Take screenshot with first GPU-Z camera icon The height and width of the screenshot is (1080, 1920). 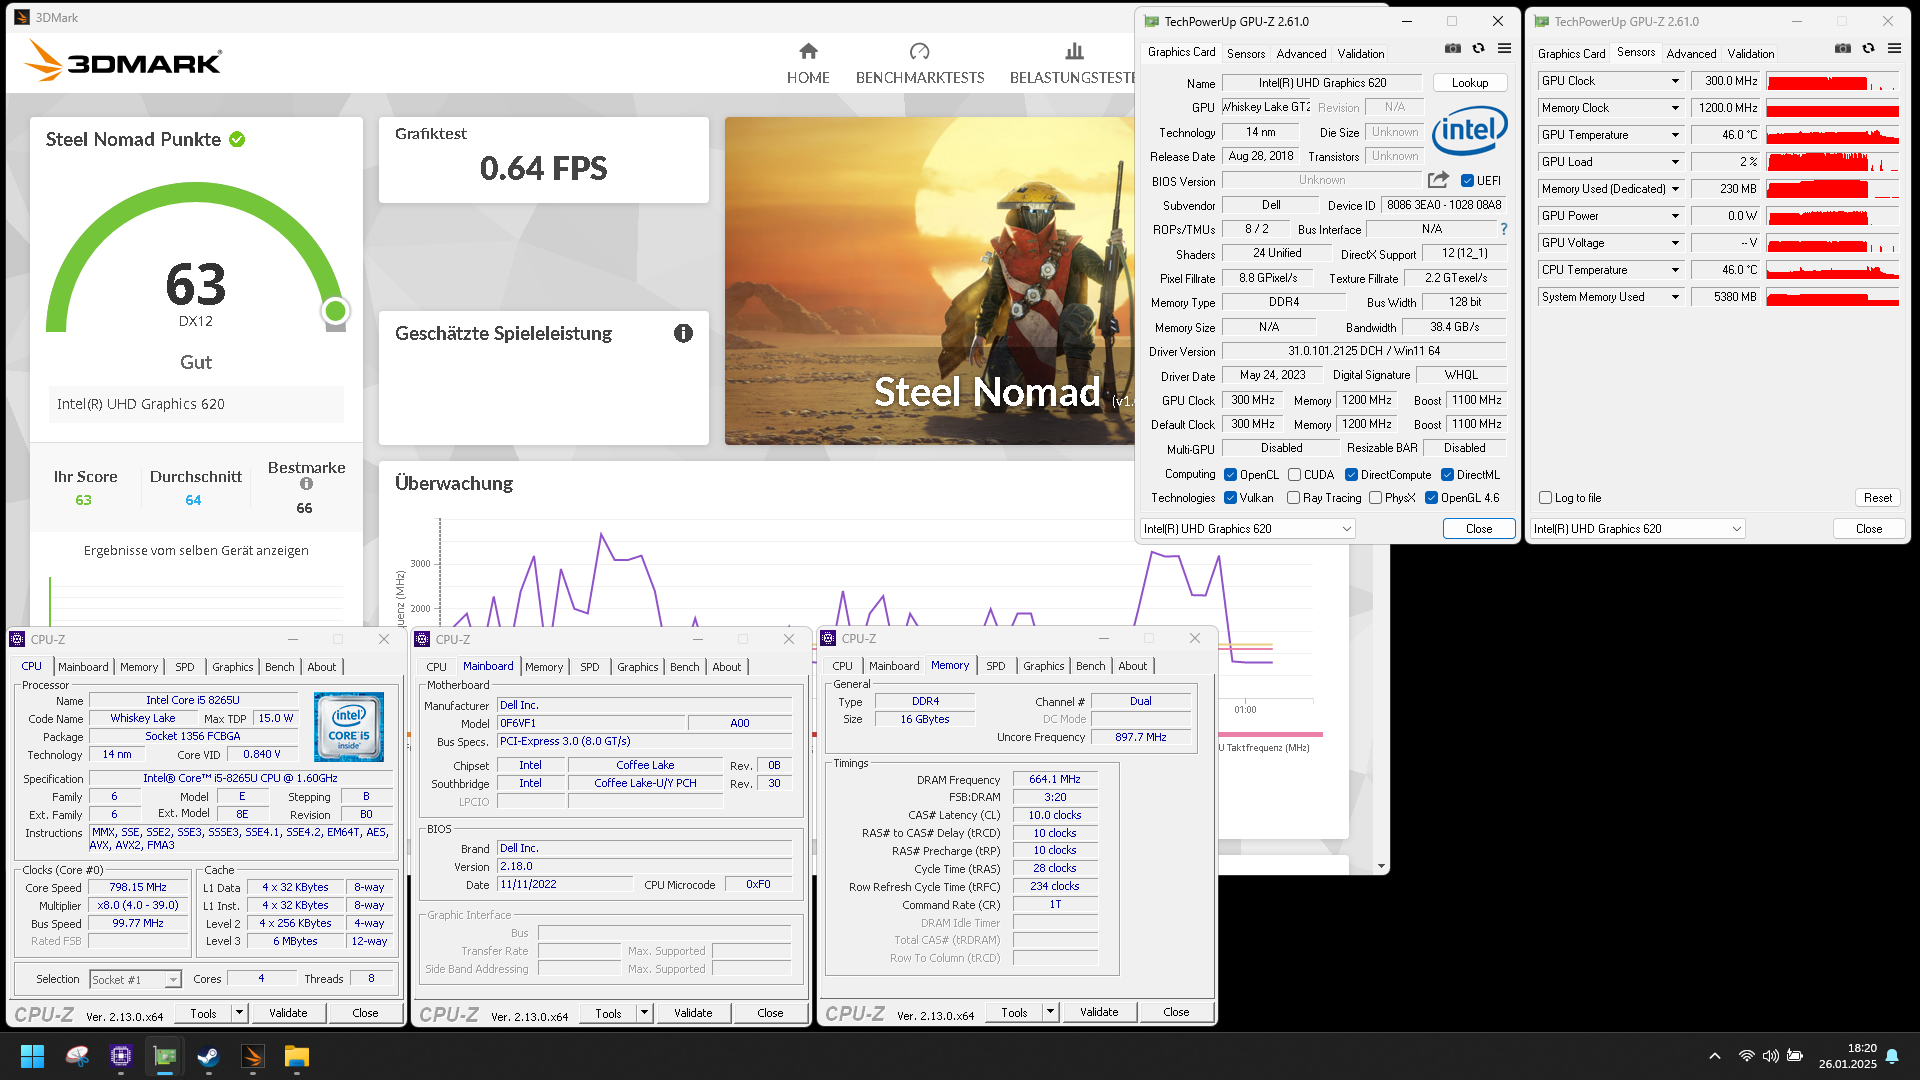pyautogui.click(x=1452, y=48)
